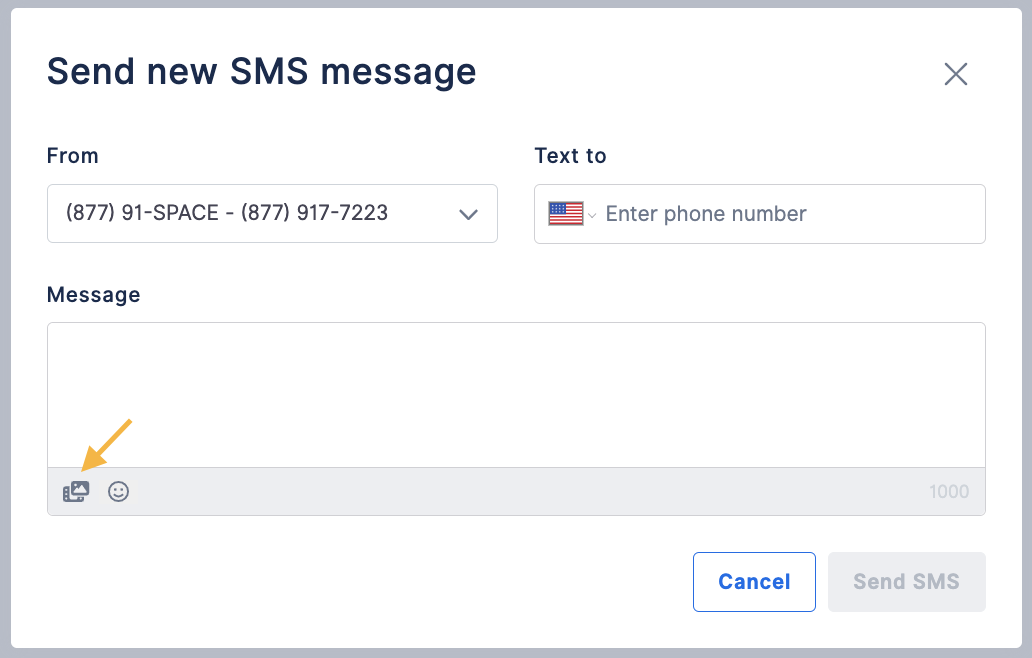Open the (877) 91-SPACE sender number selector
The width and height of the screenshot is (1032, 658).
pyautogui.click(x=272, y=213)
